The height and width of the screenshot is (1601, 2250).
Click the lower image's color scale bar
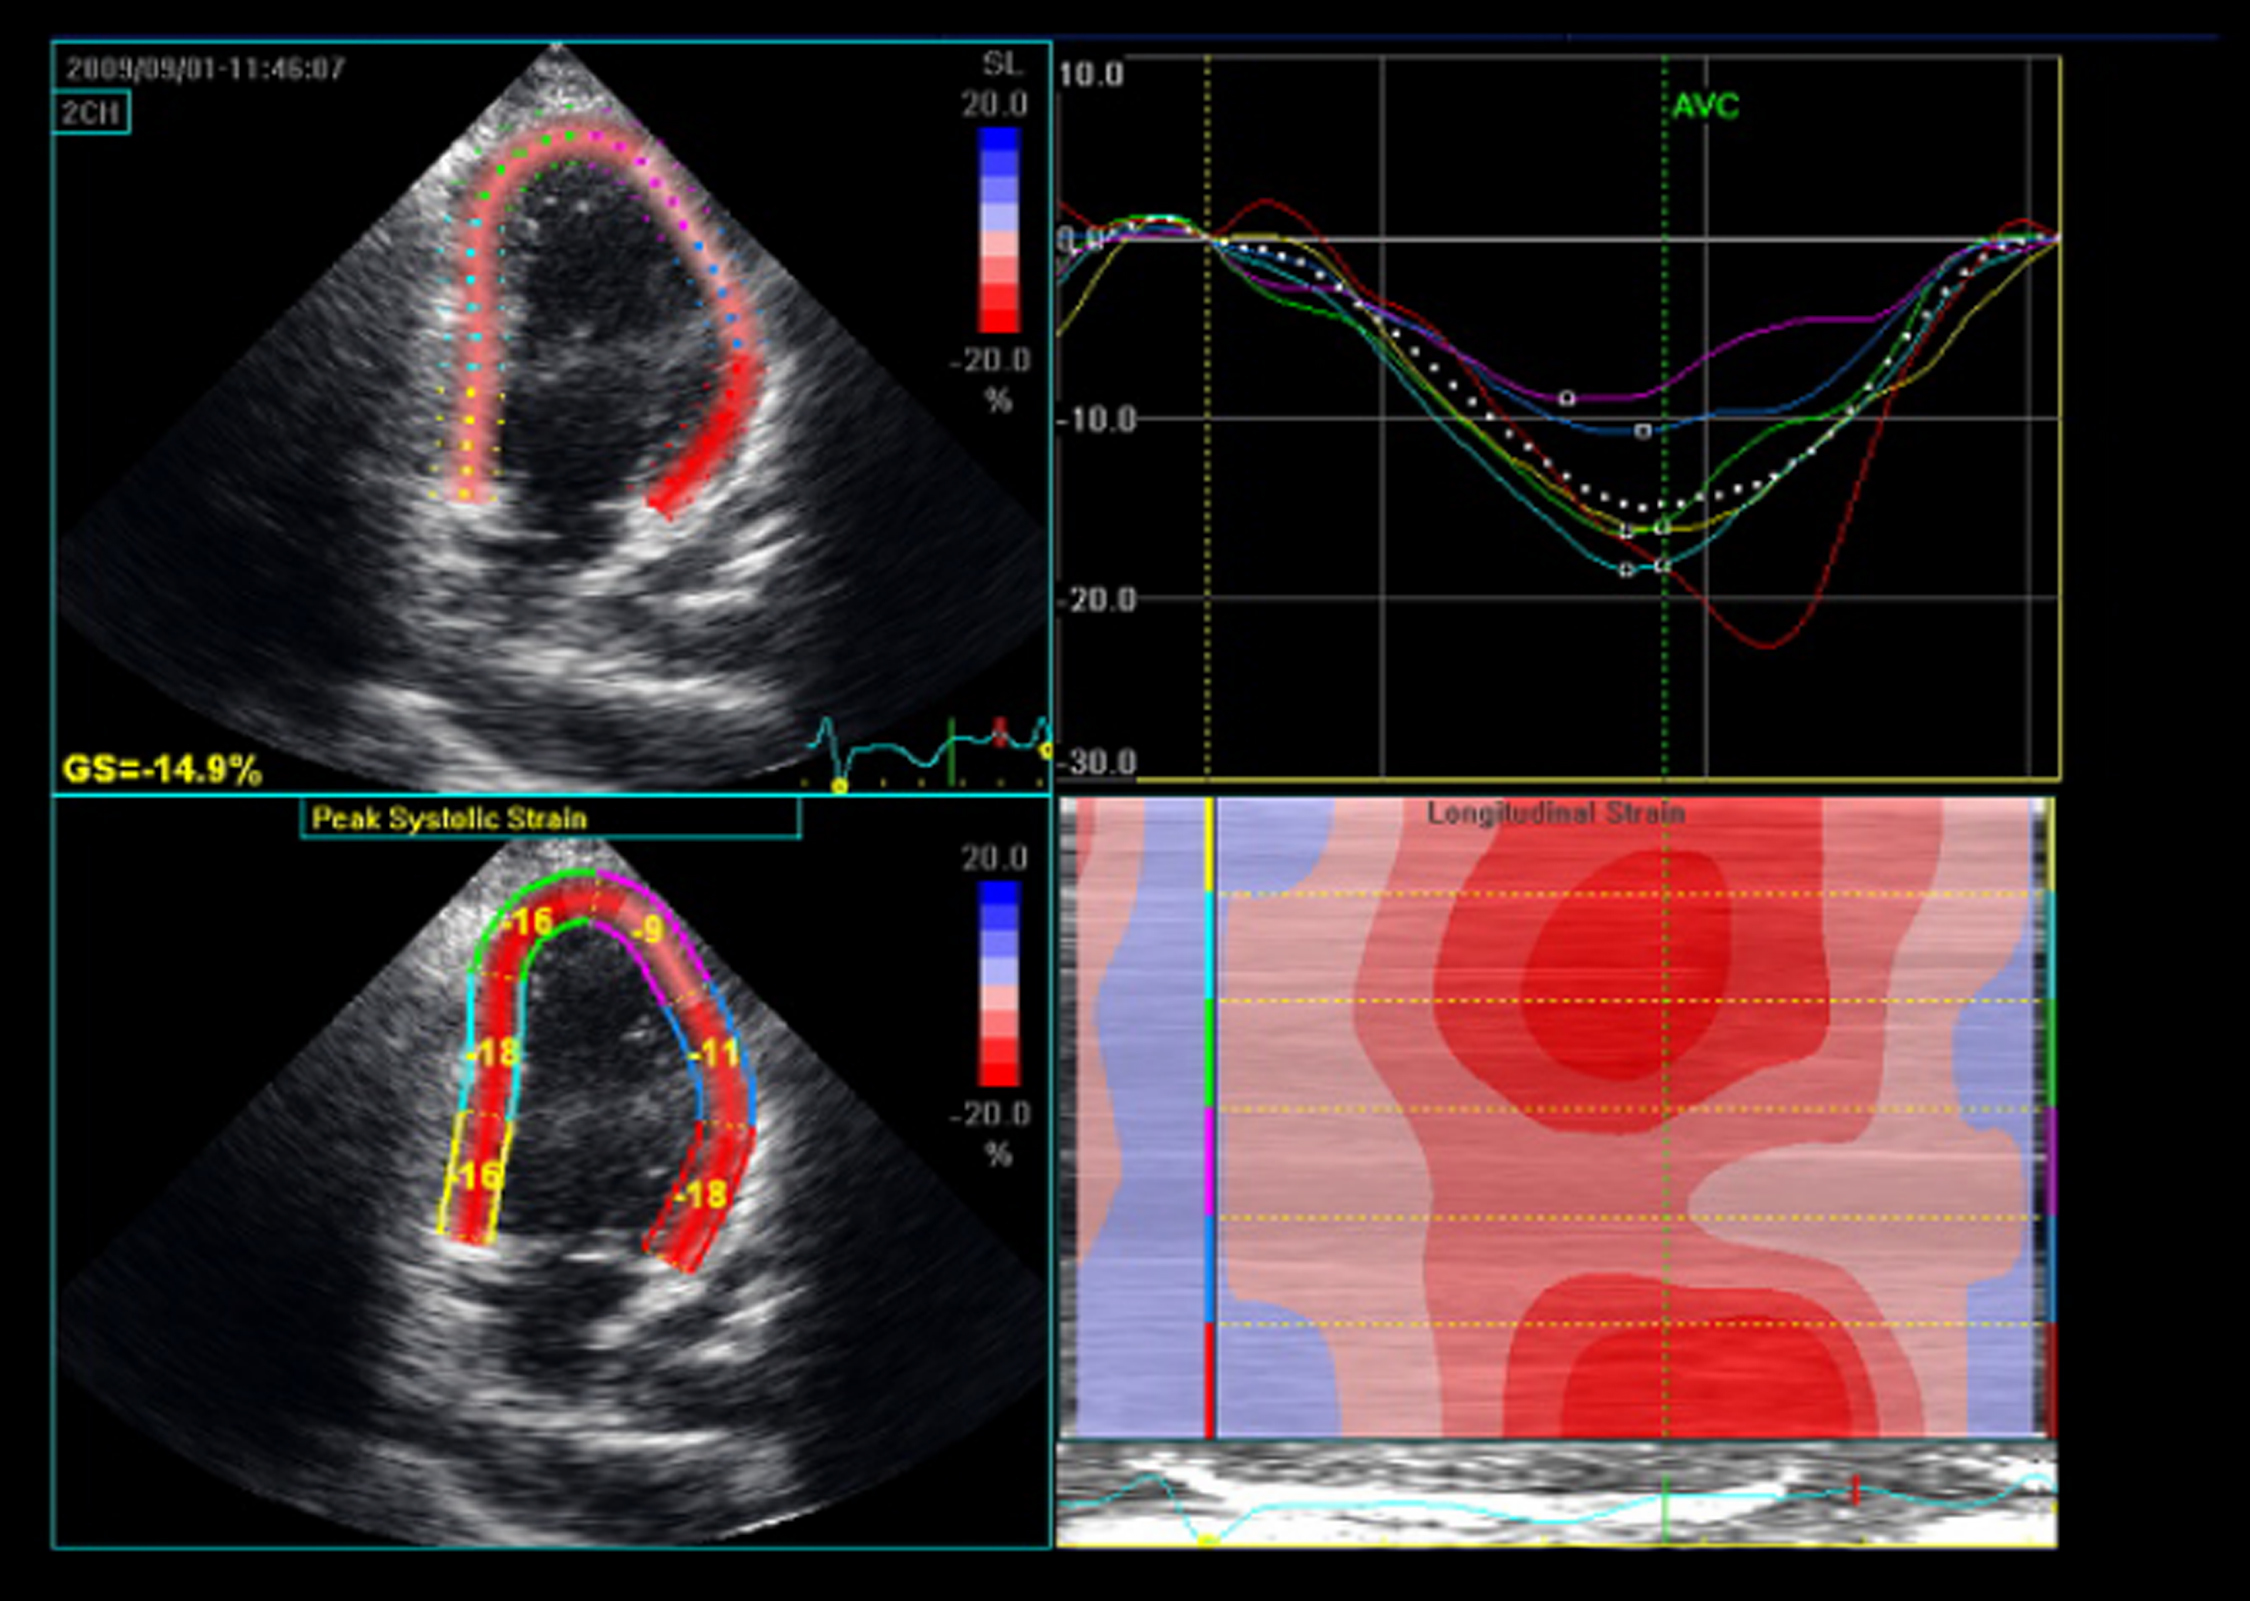pos(998,984)
